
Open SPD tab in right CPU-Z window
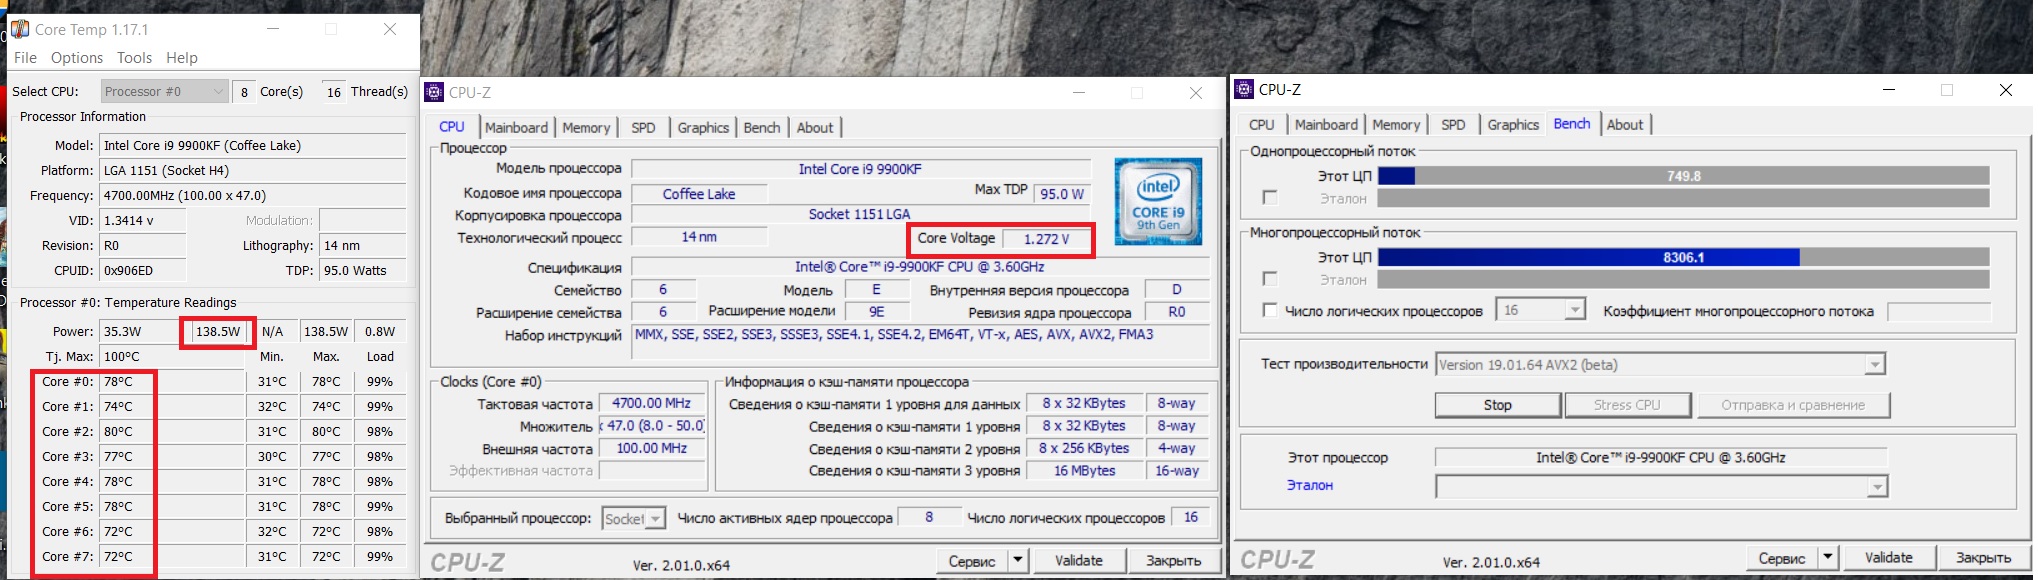1453,124
